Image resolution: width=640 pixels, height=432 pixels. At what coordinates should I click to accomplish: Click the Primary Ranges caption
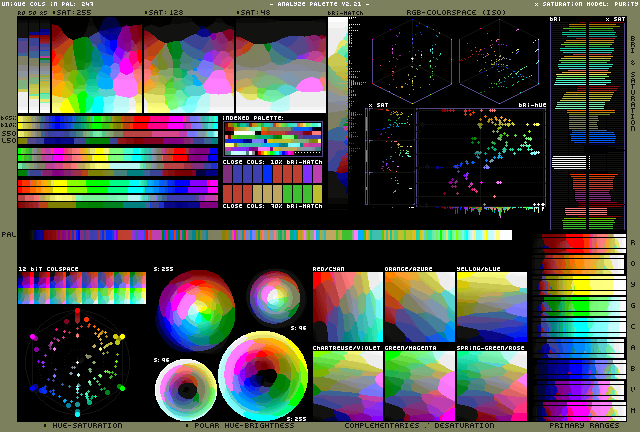pyautogui.click(x=583, y=425)
